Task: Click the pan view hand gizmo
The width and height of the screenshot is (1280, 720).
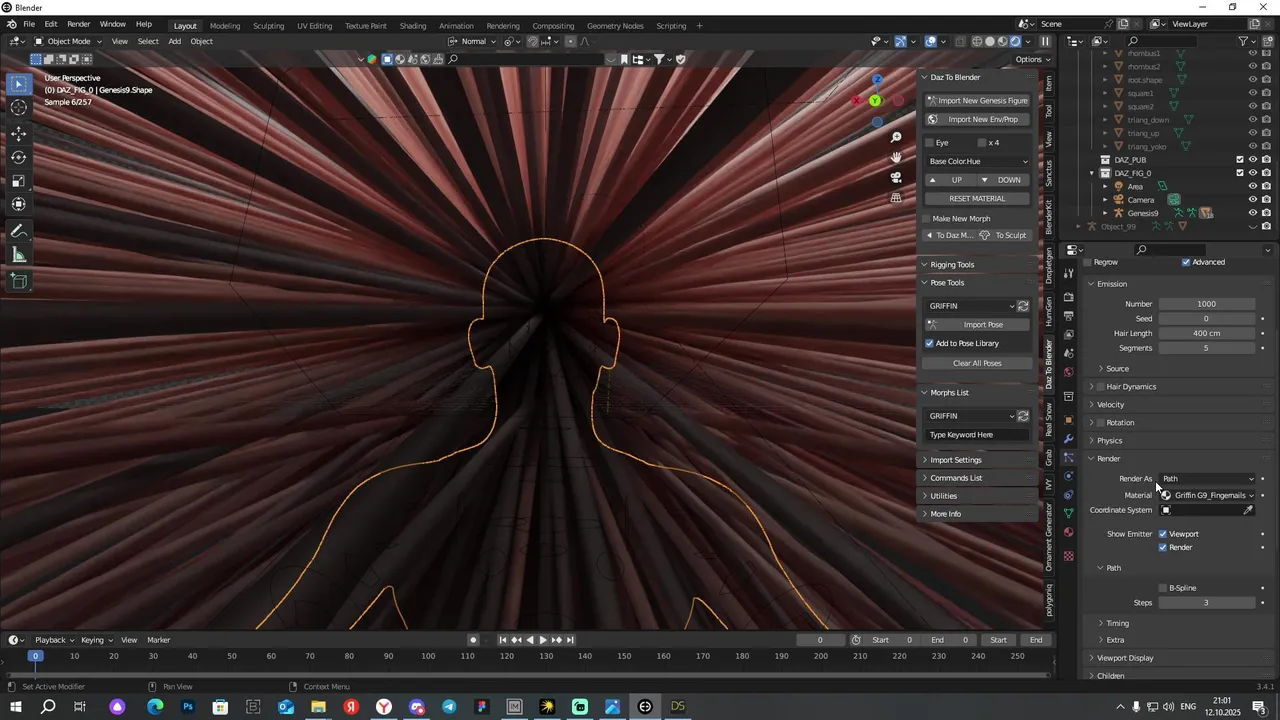Action: pyautogui.click(x=896, y=157)
